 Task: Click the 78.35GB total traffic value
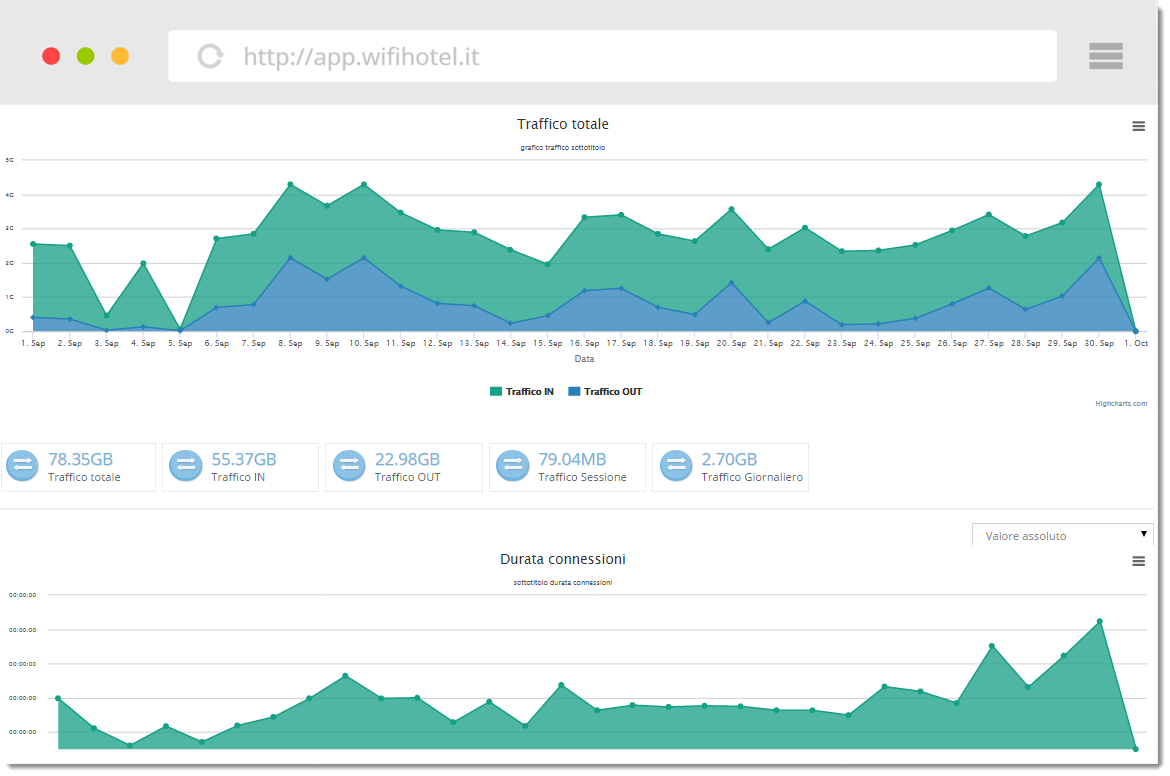(81, 460)
